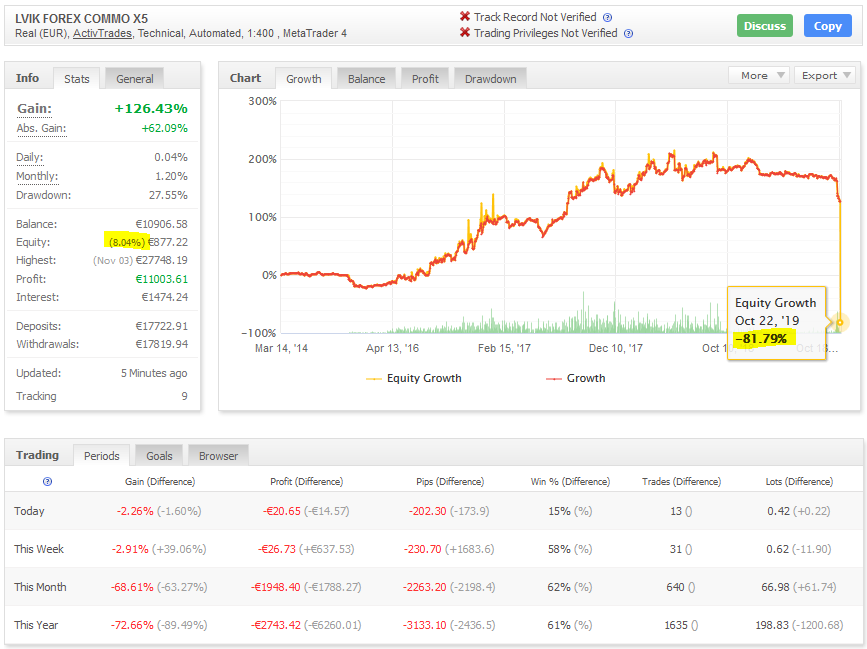
Task: Click the yellow data point marker on chart
Action: point(840,322)
